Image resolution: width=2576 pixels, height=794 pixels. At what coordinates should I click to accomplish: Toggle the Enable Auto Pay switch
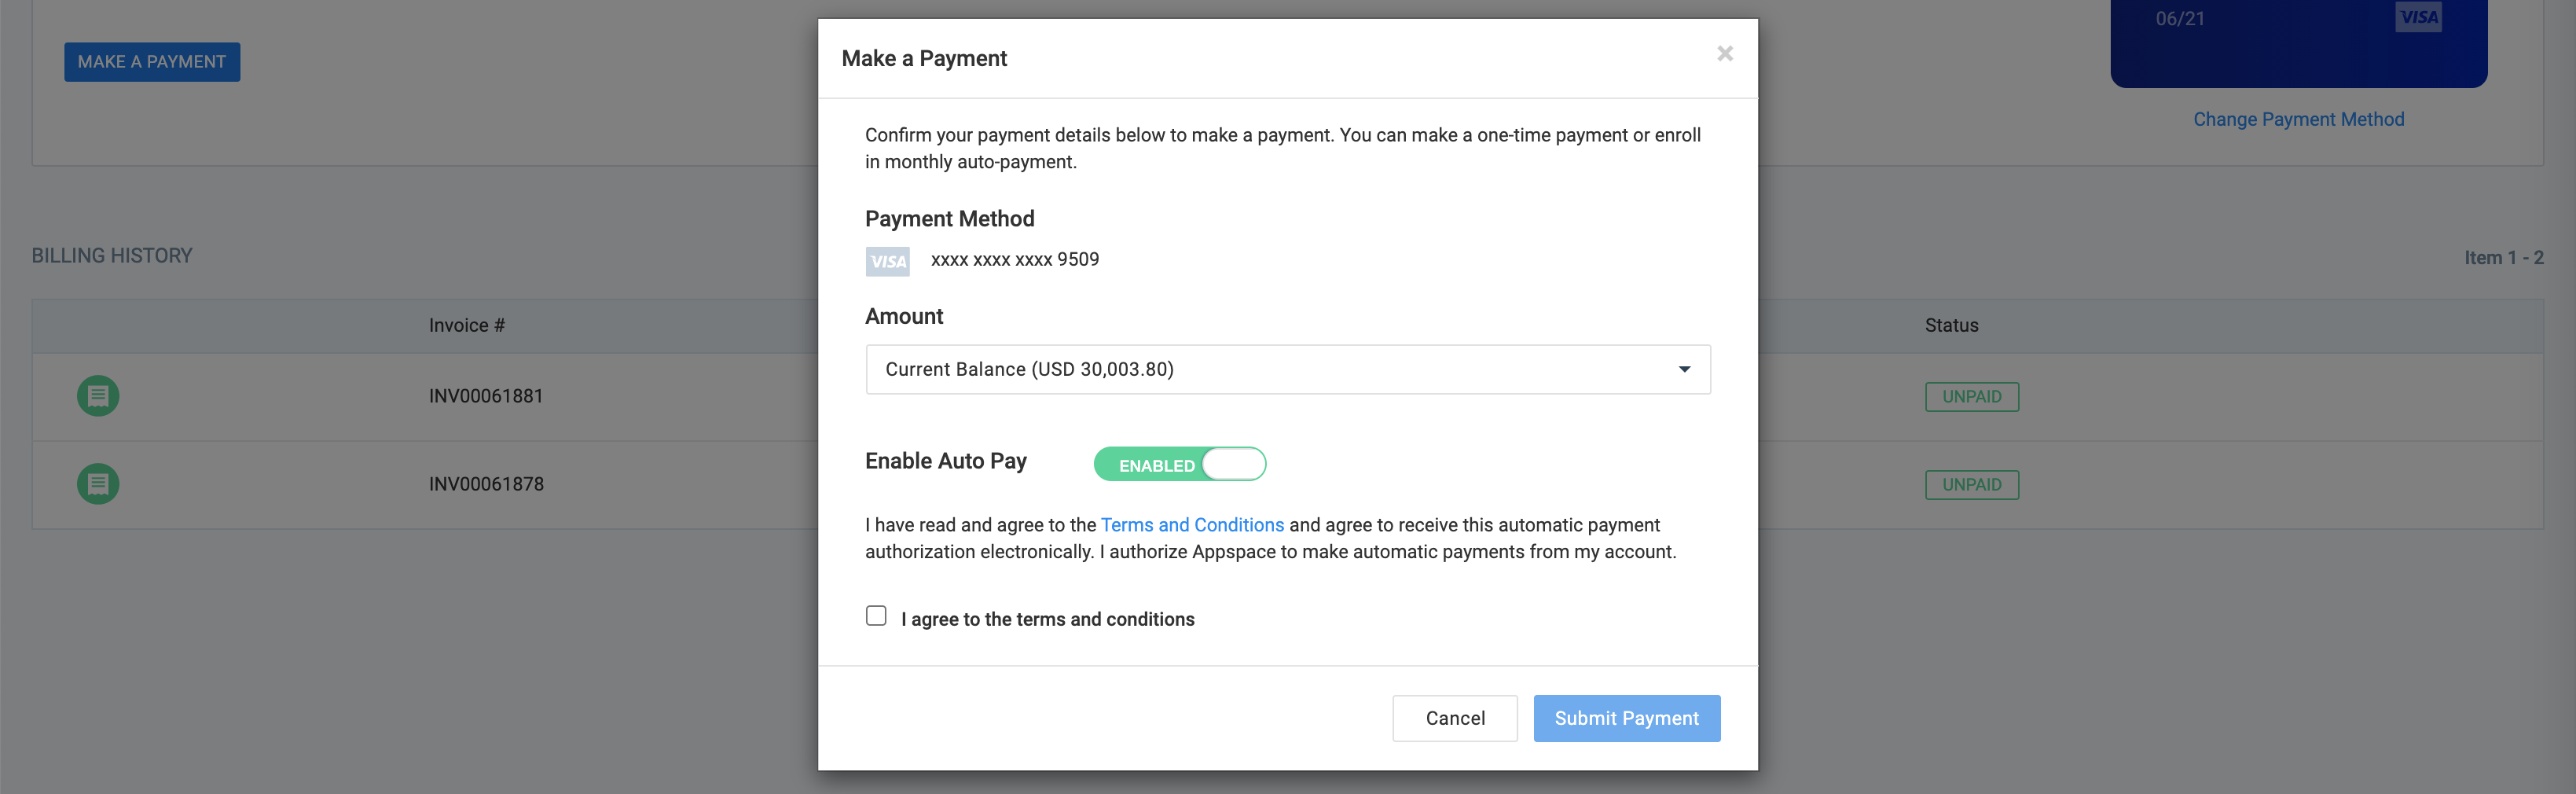1179,464
